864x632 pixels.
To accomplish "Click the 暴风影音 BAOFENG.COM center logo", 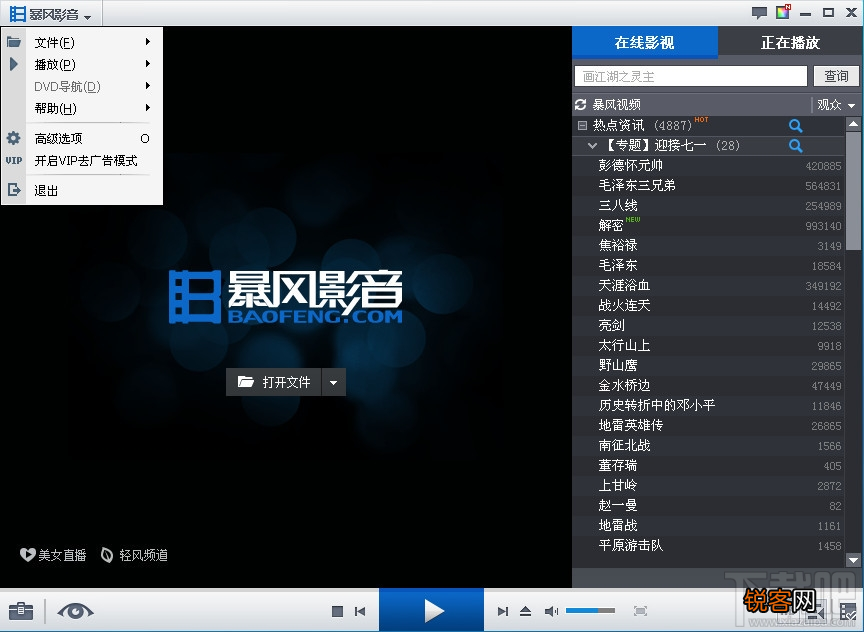I will click(285, 296).
